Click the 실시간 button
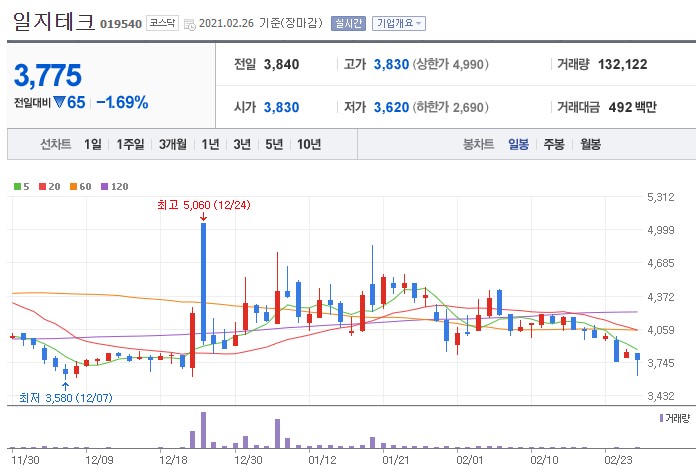Viewport: 696px width, 475px height. point(348,23)
